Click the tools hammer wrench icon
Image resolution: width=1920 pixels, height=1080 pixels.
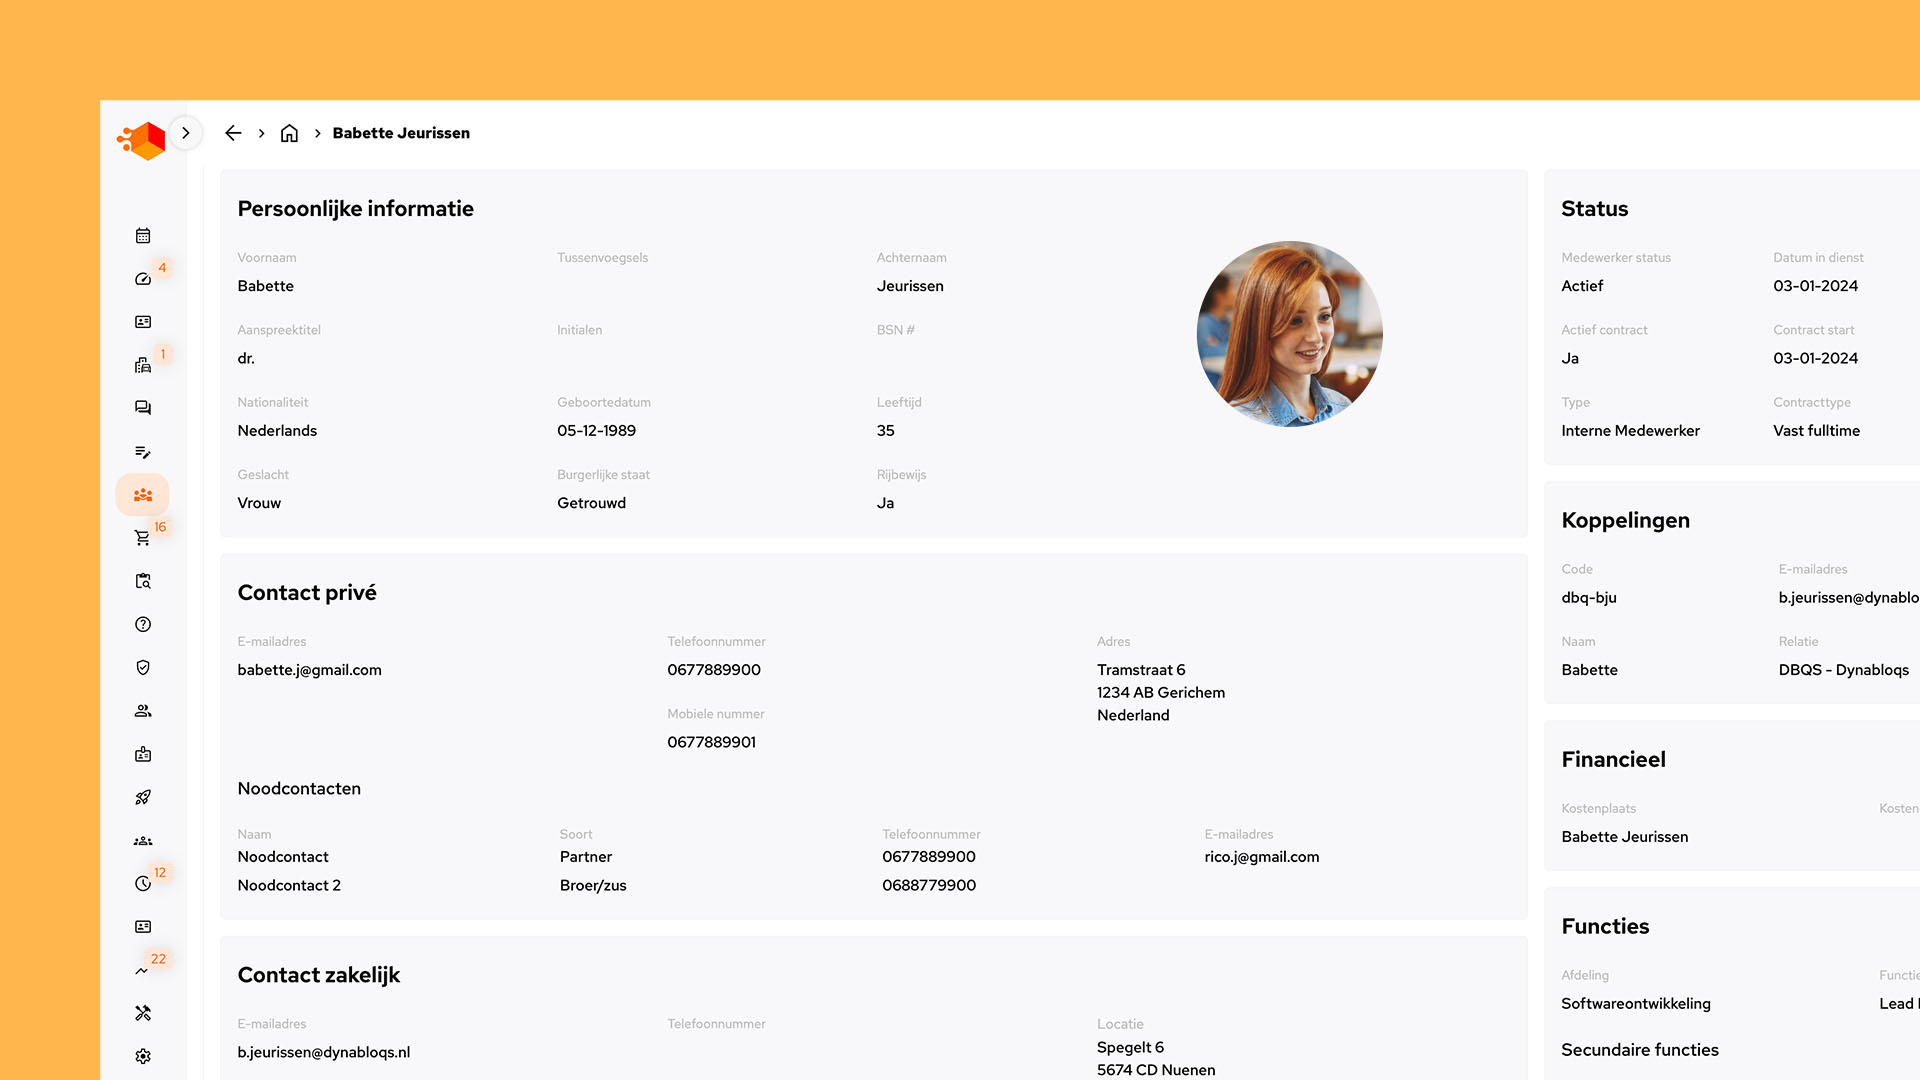point(143,1013)
